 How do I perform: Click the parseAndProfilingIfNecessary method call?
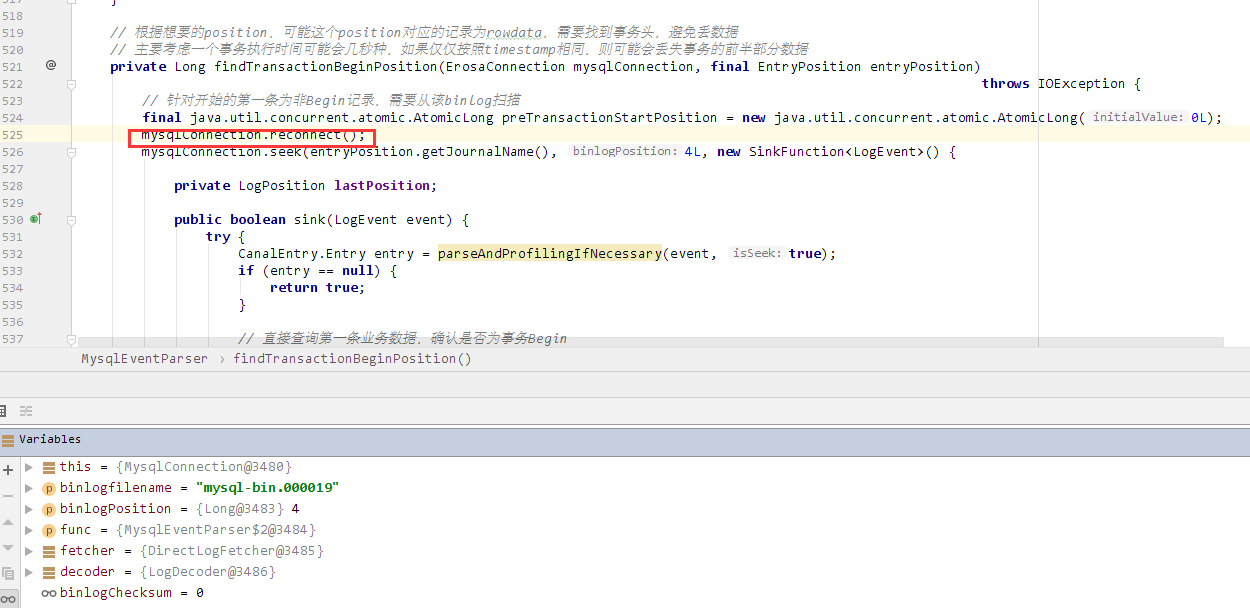pos(549,254)
